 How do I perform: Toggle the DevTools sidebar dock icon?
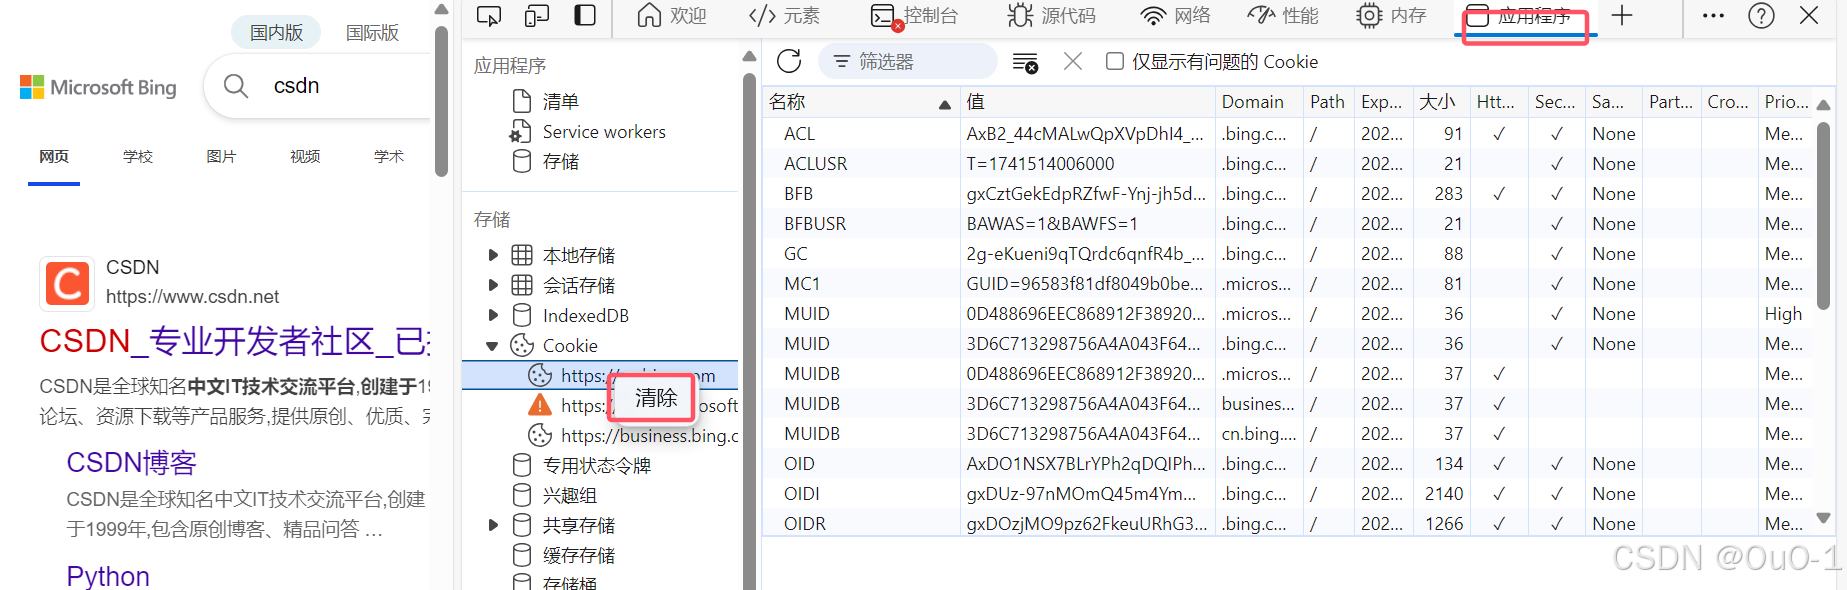tap(585, 16)
